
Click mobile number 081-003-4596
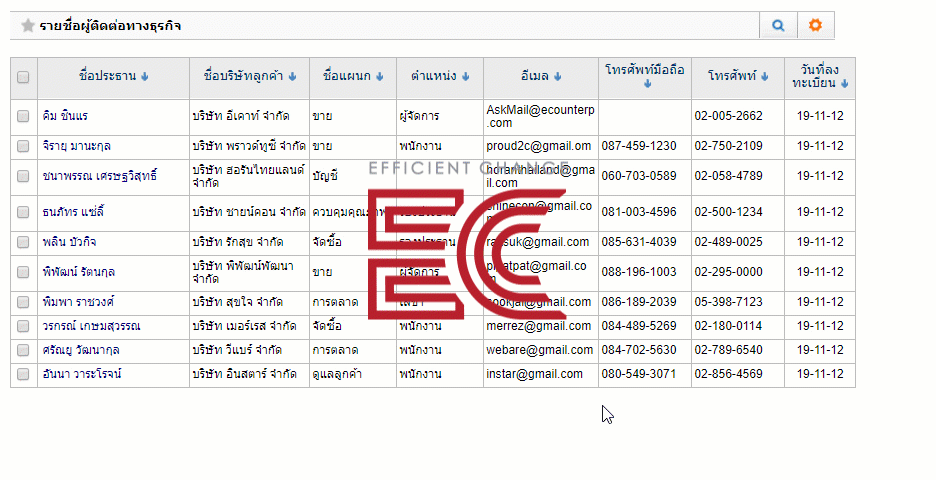pos(639,212)
